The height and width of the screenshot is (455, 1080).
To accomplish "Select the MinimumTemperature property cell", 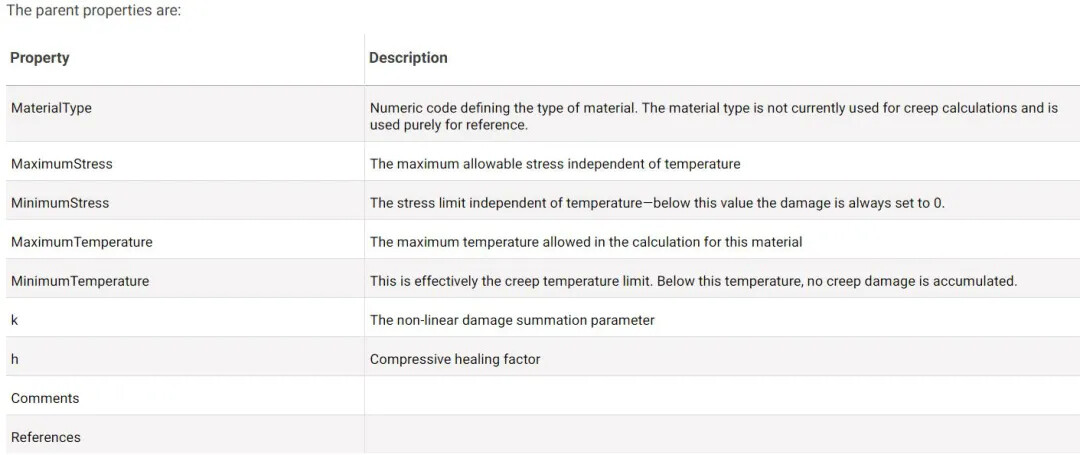I will [80, 281].
